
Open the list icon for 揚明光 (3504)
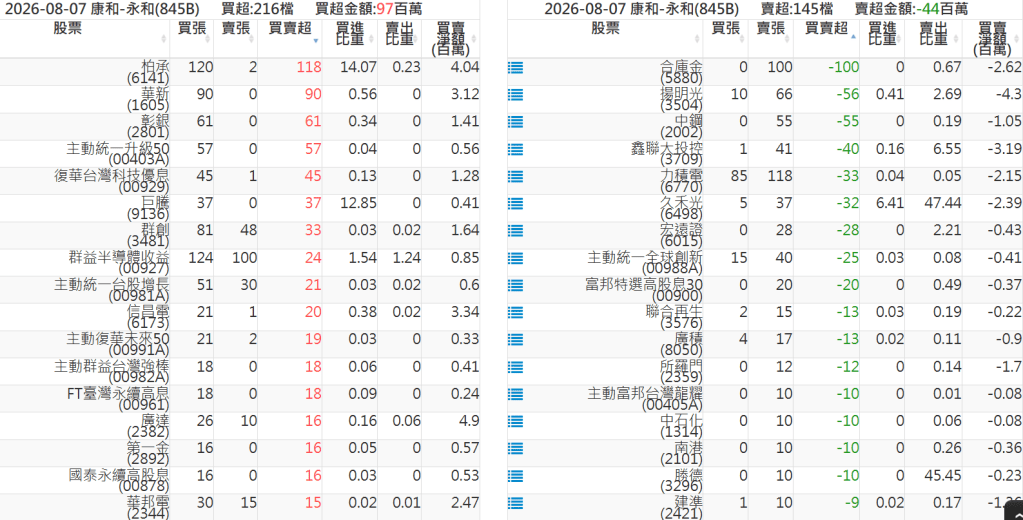point(515,95)
